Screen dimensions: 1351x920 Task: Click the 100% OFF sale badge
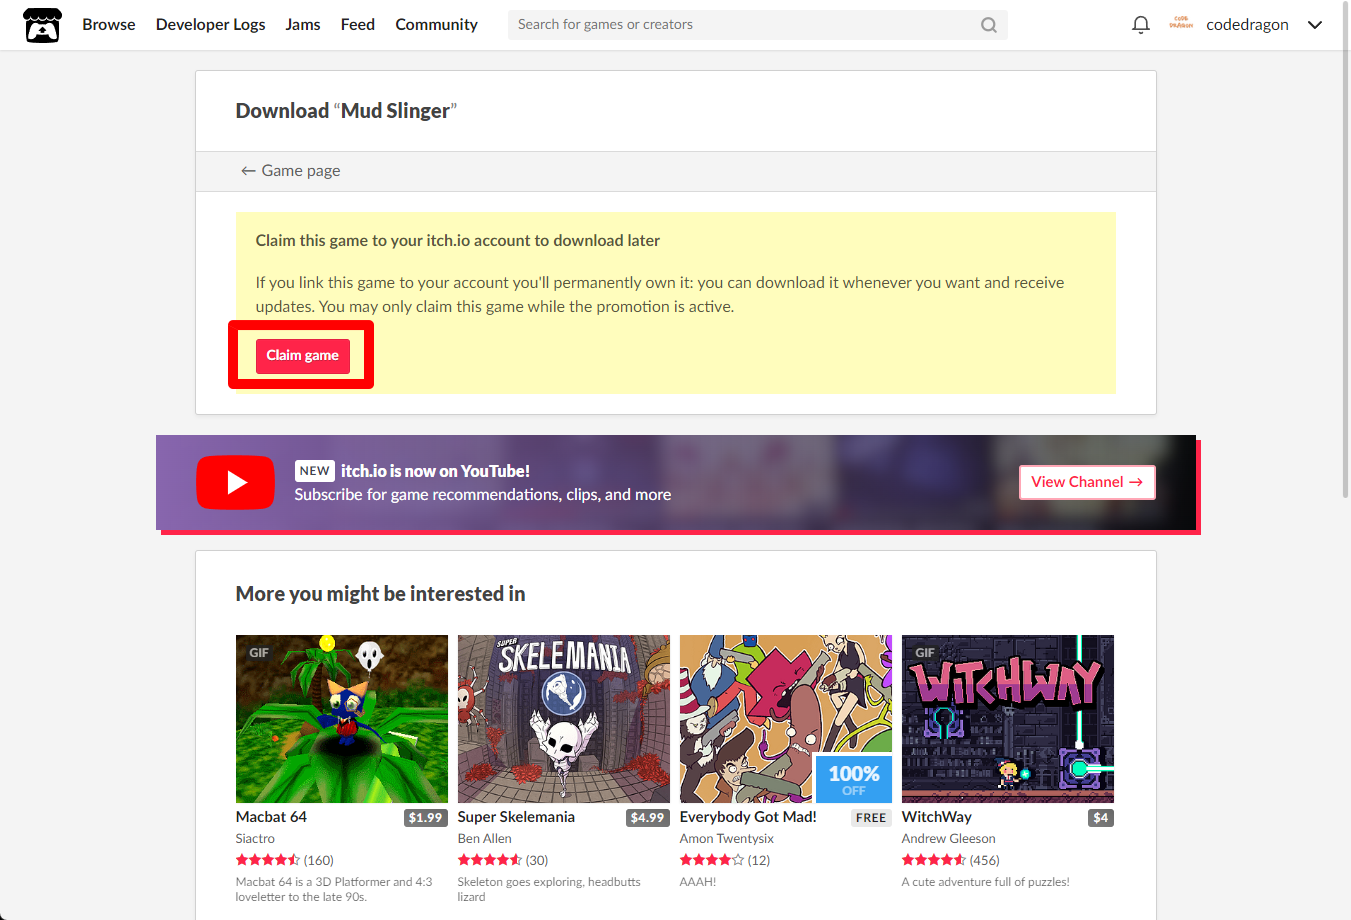point(854,780)
